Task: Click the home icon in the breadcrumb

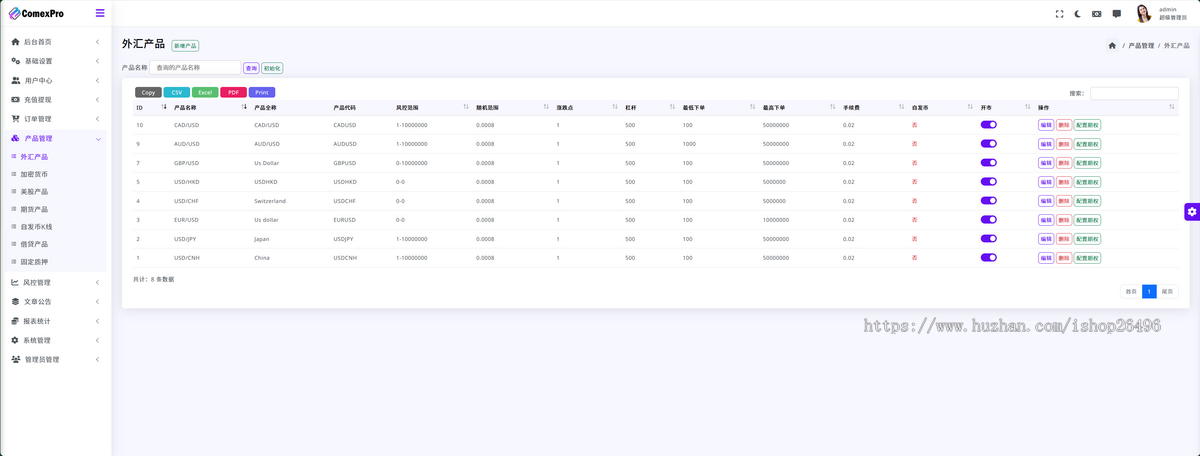Action: click(1112, 46)
